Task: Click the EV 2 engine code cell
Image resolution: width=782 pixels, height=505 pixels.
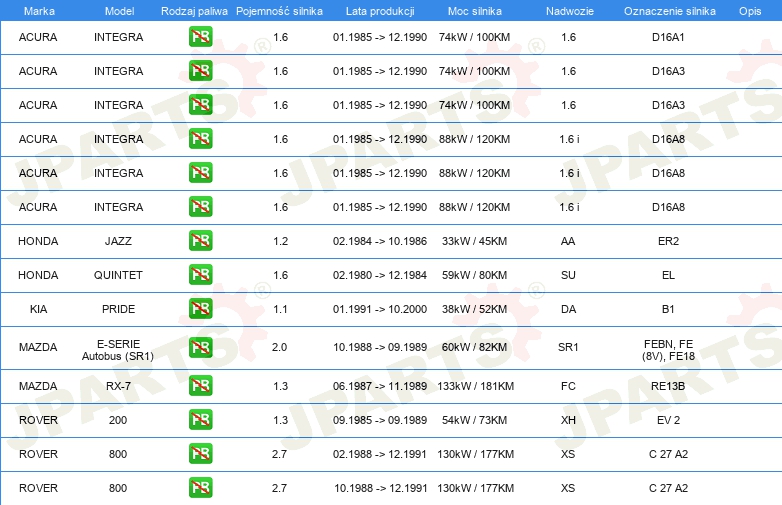Action: click(668, 420)
